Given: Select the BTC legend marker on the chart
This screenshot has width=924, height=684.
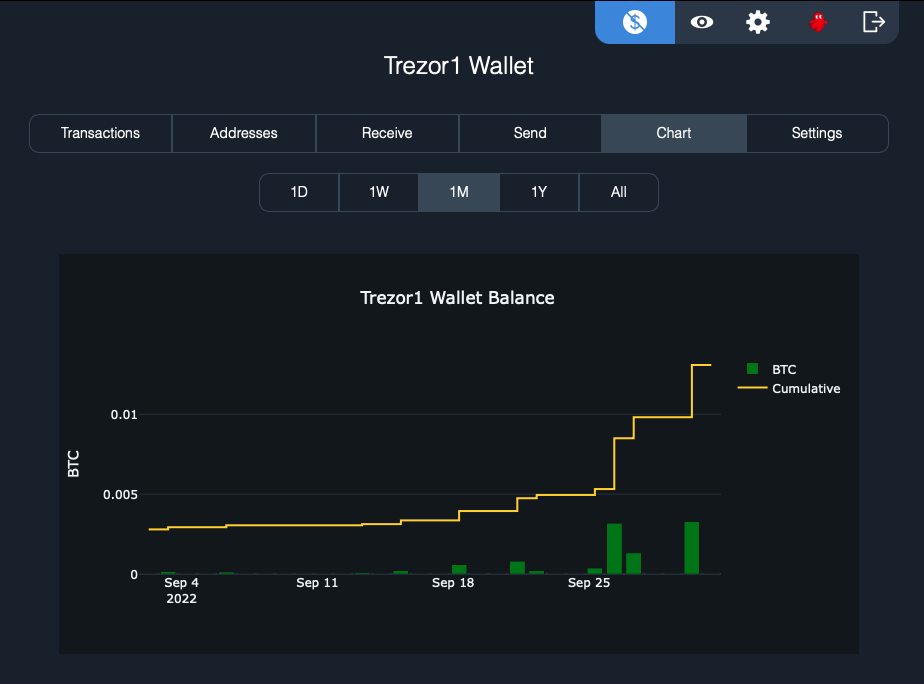Looking at the screenshot, I should (751, 368).
